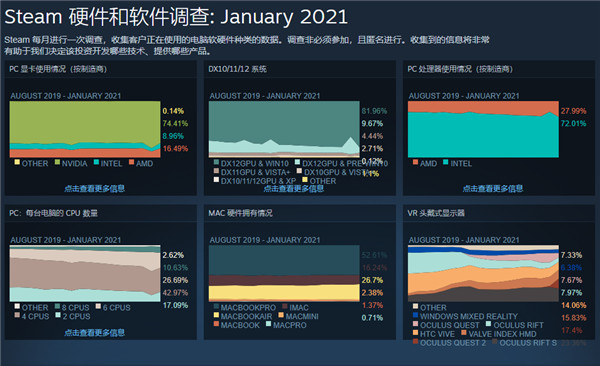This screenshot has height=366, width=600.
Task: Click the MACMINI legend swatch
Action: pyautogui.click(x=281, y=315)
